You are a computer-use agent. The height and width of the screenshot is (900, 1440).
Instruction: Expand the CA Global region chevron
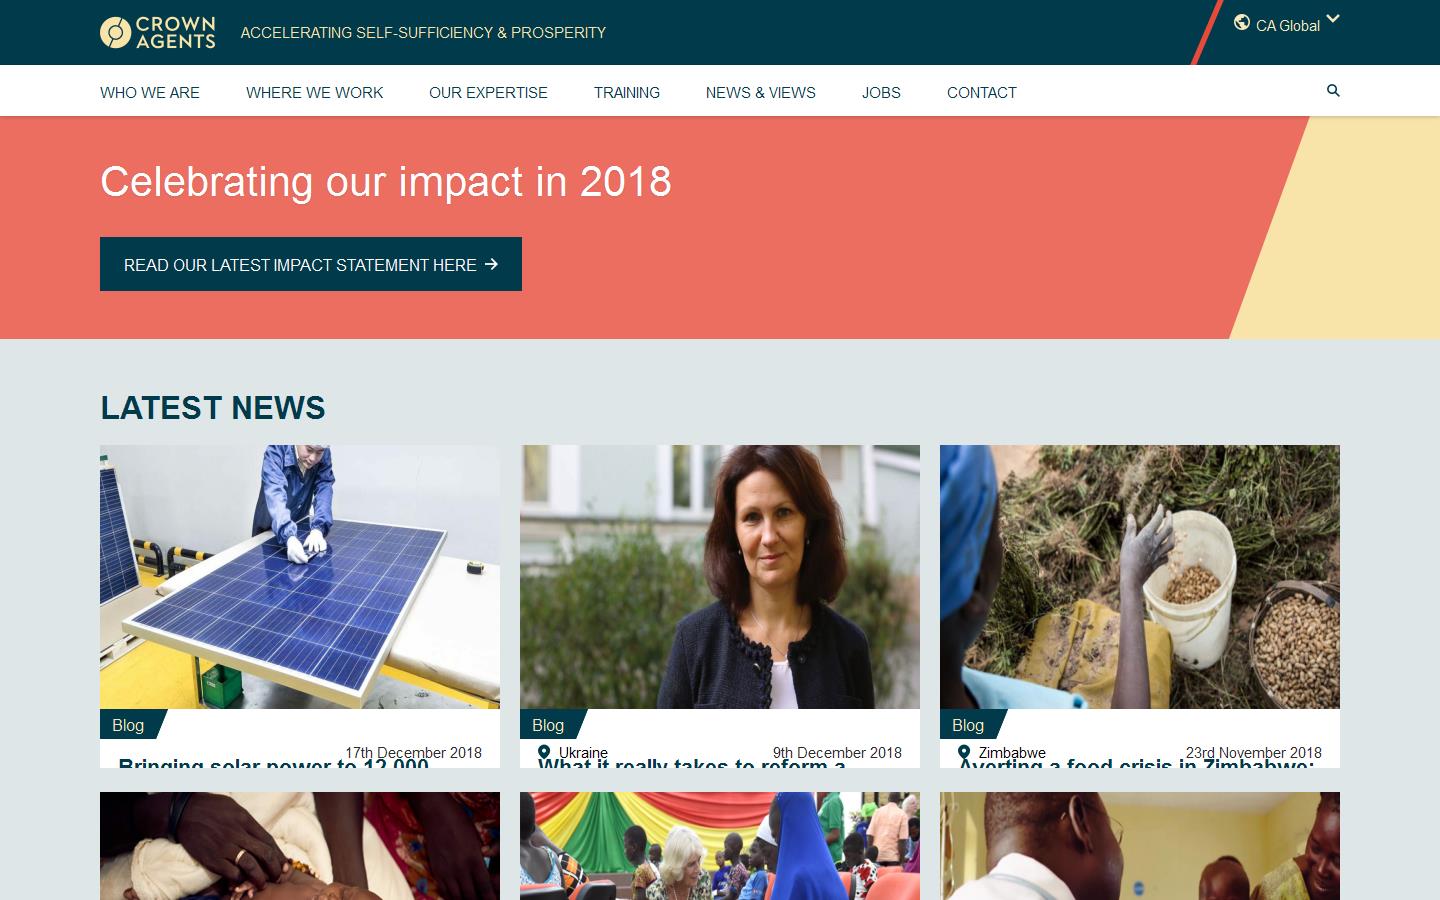1333,19
